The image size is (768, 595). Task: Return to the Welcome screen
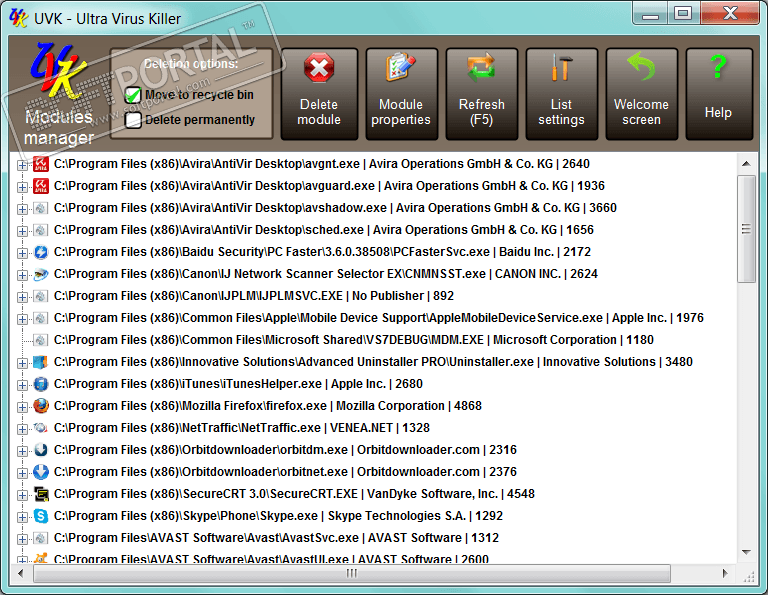[x=641, y=94]
